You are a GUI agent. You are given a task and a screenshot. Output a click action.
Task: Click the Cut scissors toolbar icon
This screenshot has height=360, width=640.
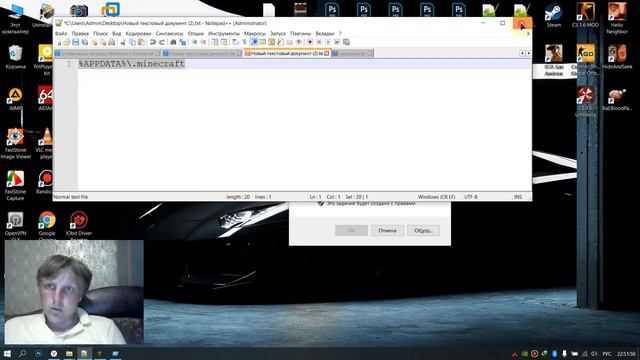click(123, 42)
